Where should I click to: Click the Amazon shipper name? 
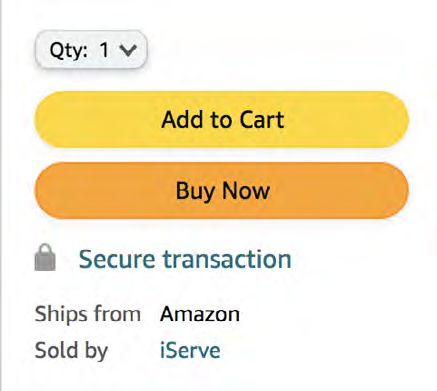point(200,314)
